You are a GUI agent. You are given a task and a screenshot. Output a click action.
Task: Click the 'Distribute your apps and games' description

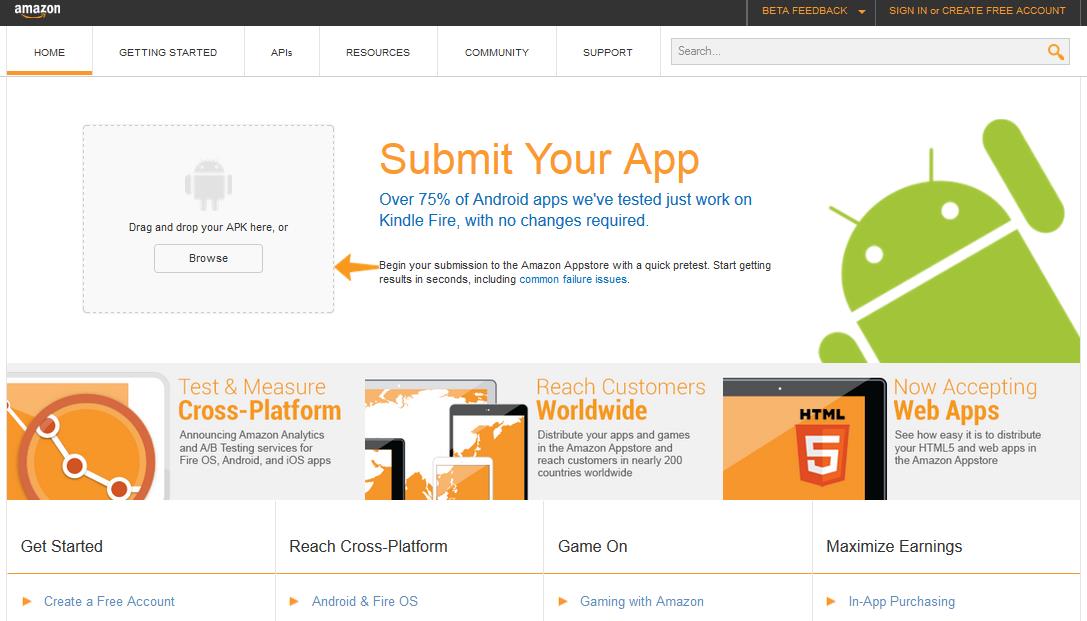coord(614,453)
